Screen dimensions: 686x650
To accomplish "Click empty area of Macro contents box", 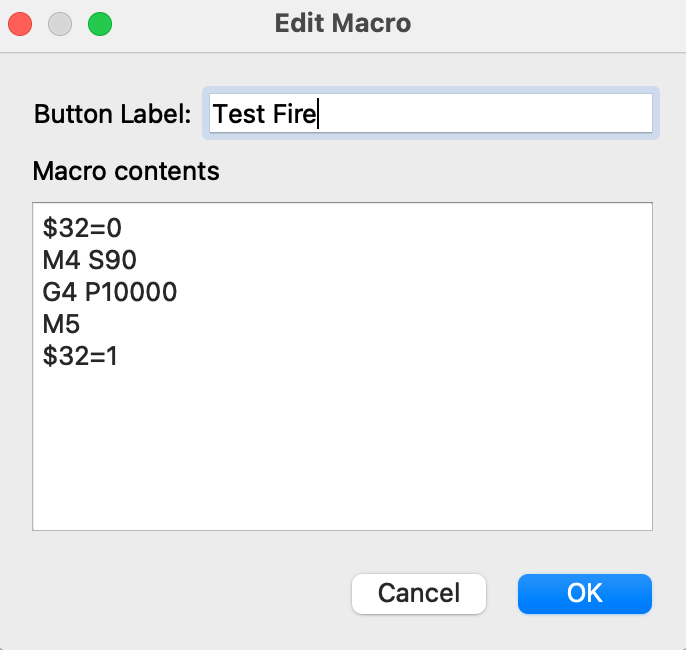I will pos(342,451).
